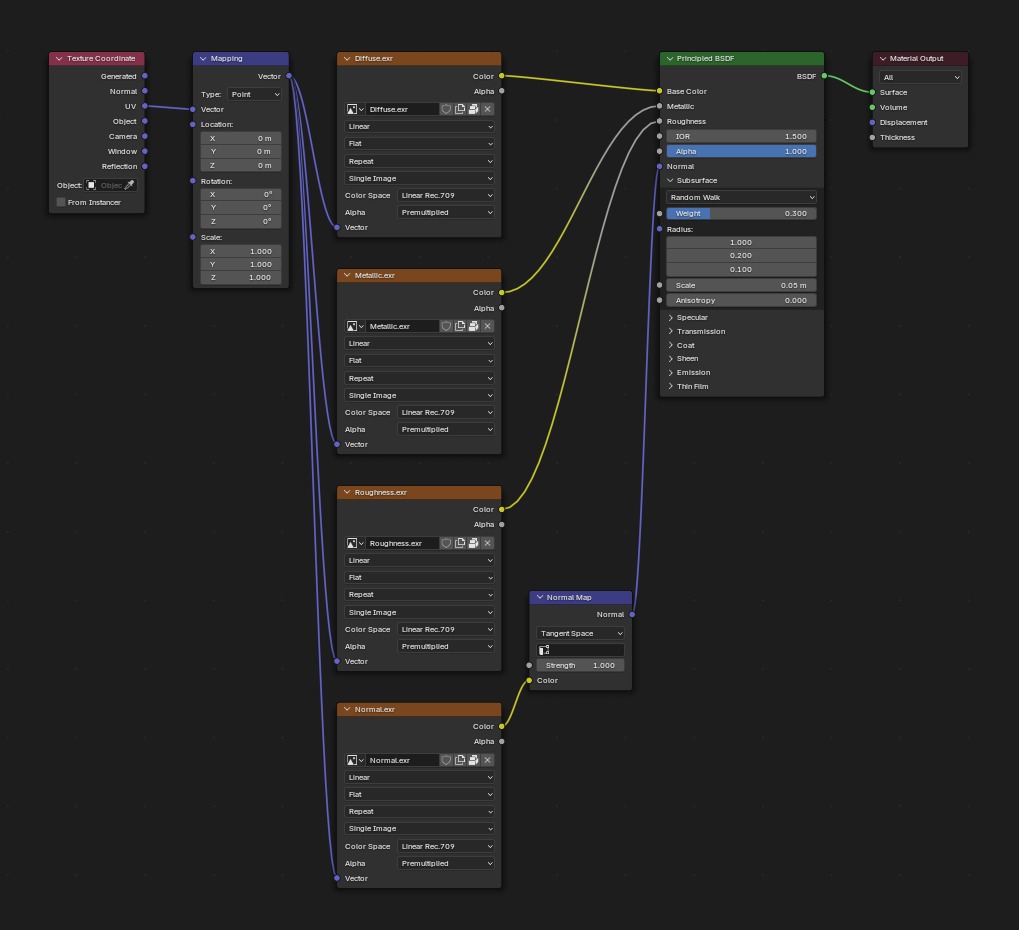
Task: Open the Roughness.exr Linear interpolation dropdown
Action: 419,560
